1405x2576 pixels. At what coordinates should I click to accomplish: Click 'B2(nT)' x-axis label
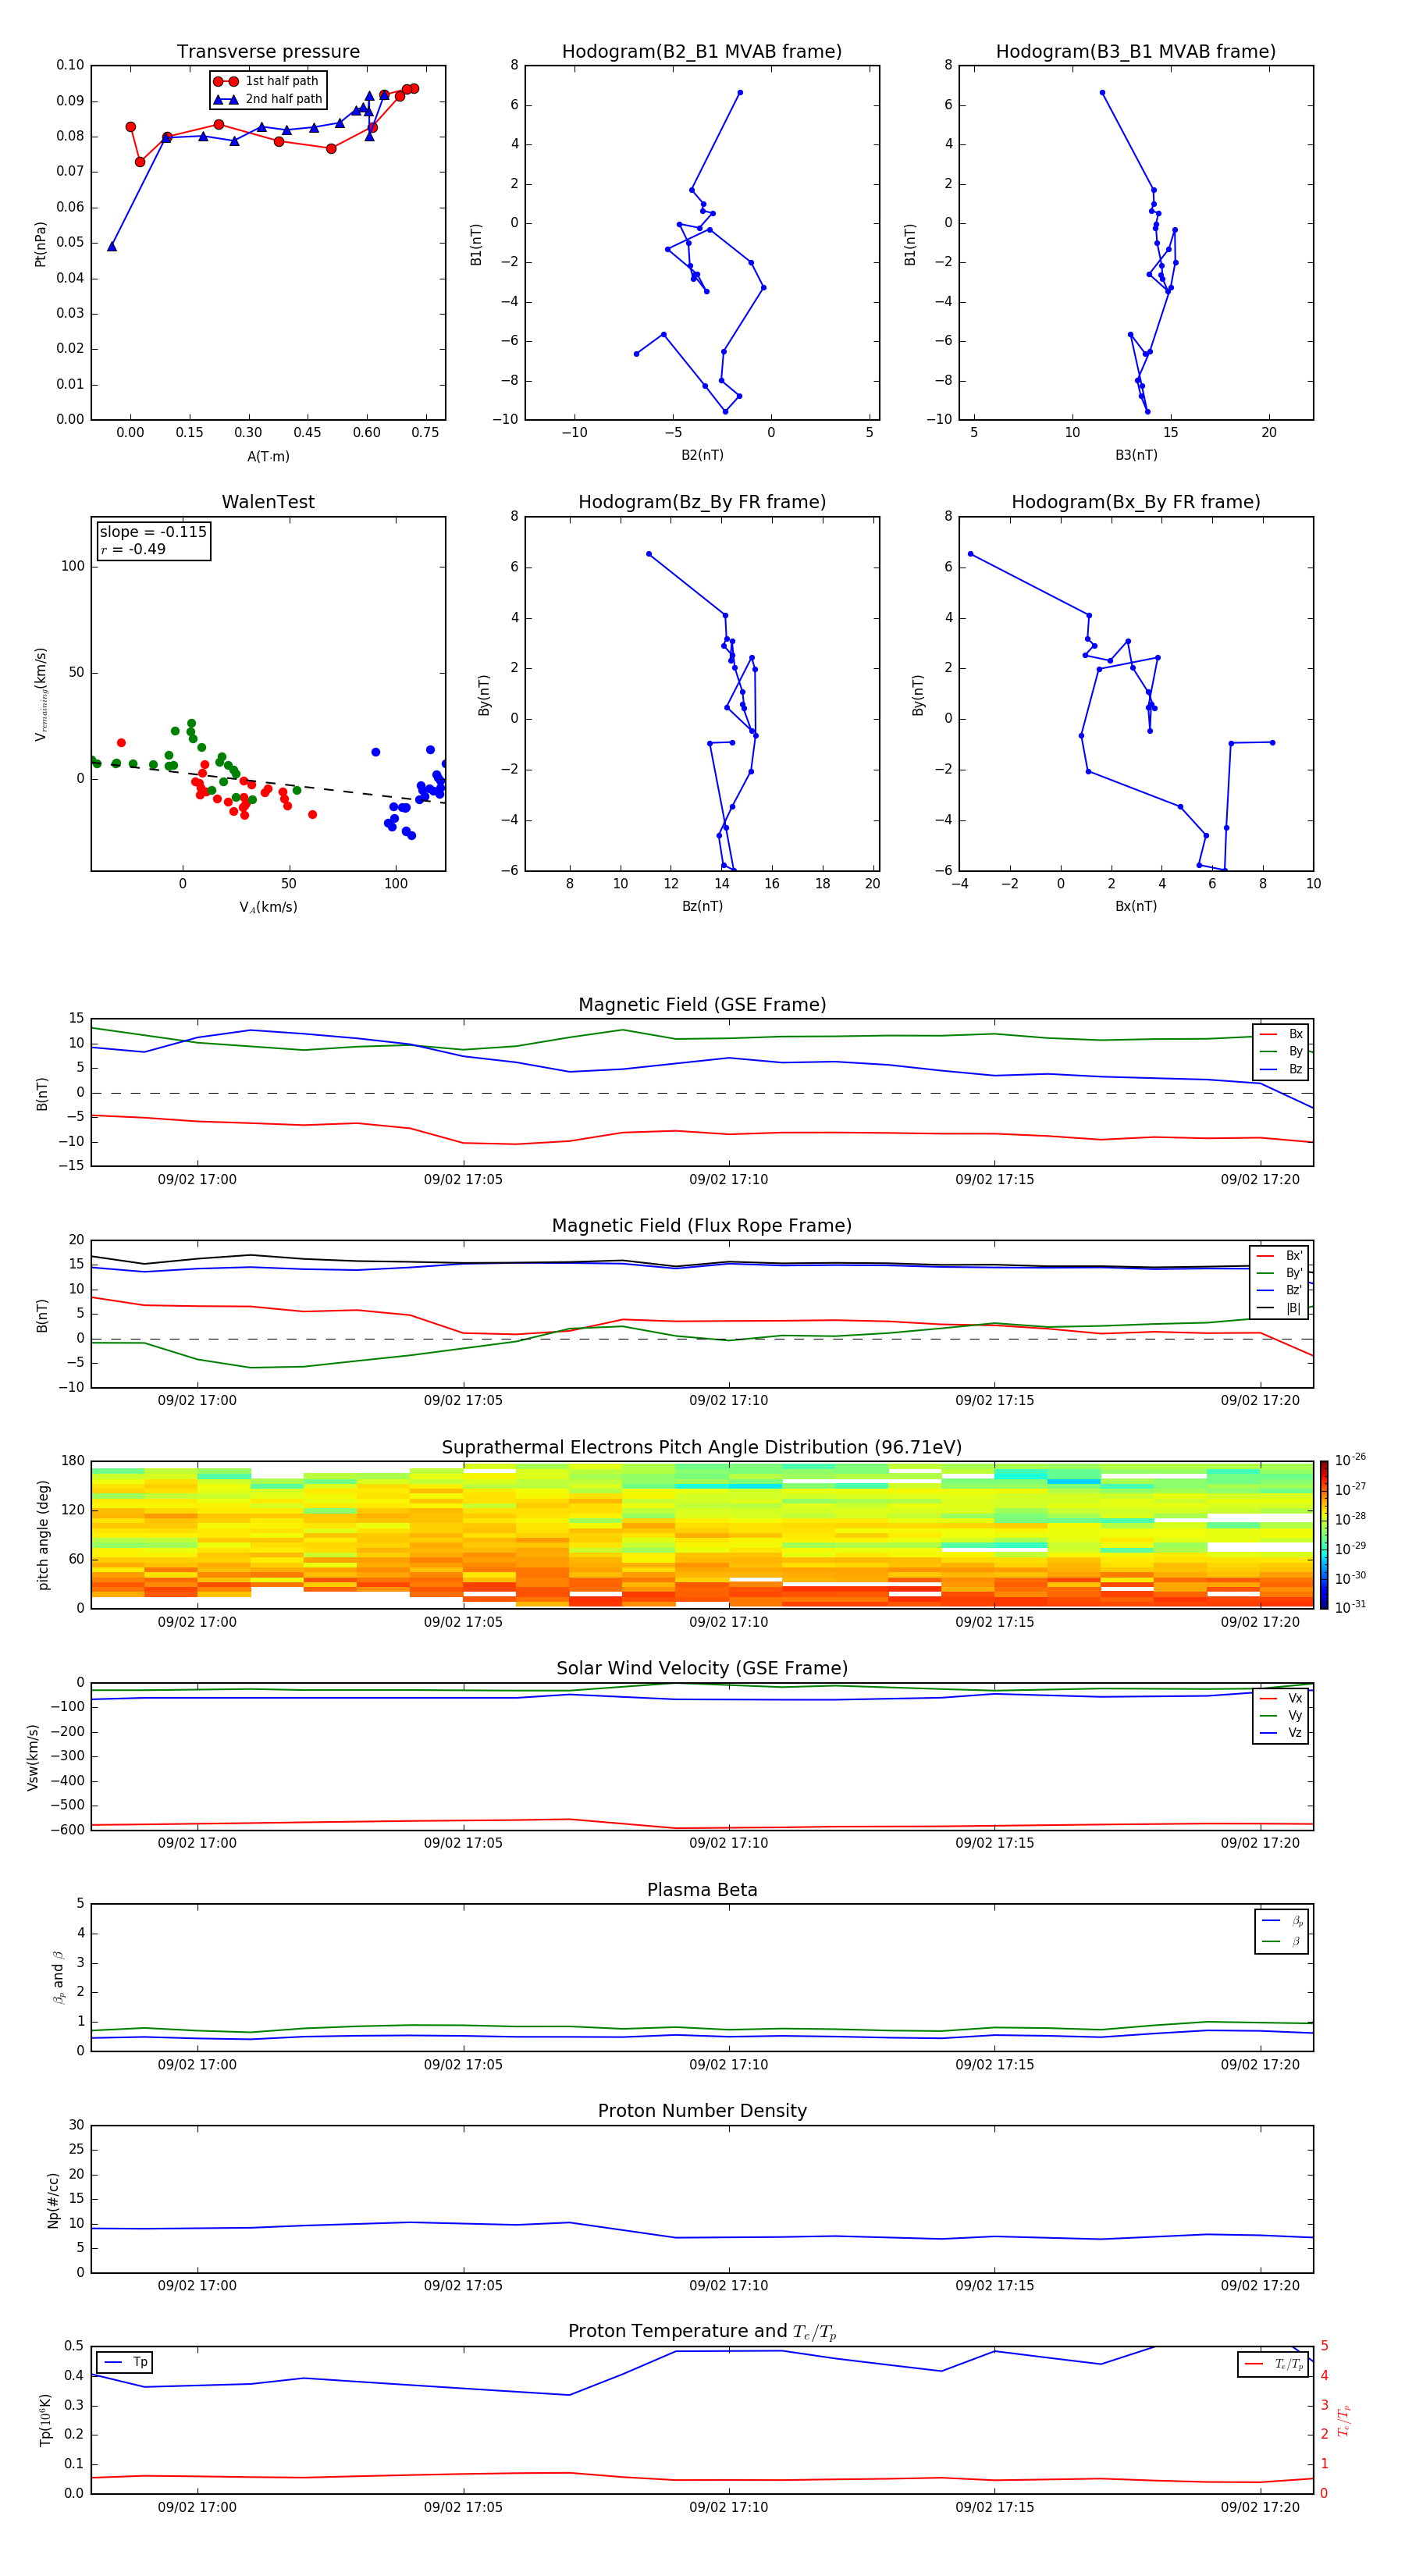tap(702, 455)
